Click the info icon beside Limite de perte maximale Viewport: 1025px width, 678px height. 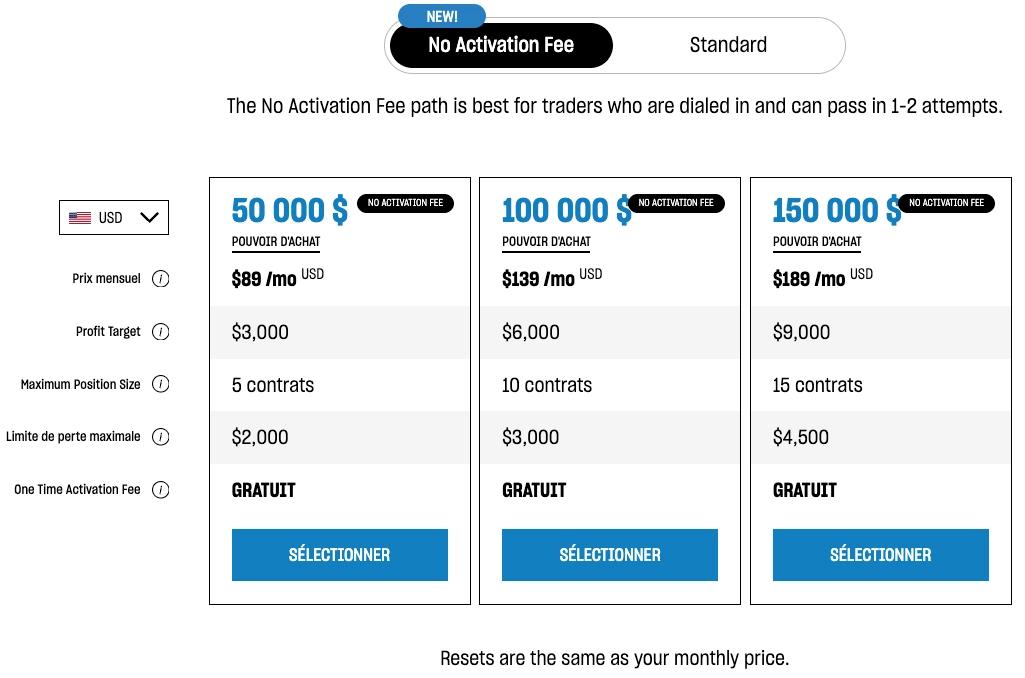[x=161, y=437]
